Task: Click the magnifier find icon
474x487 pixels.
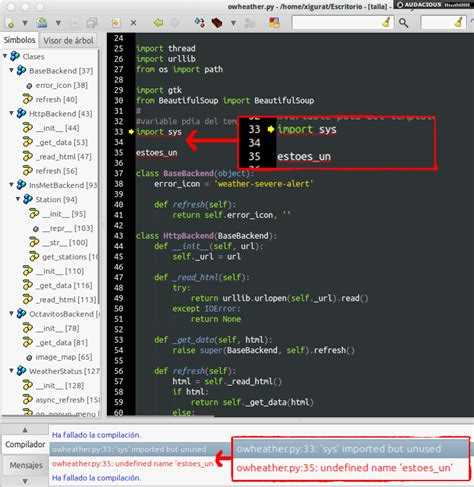Action: (403, 23)
